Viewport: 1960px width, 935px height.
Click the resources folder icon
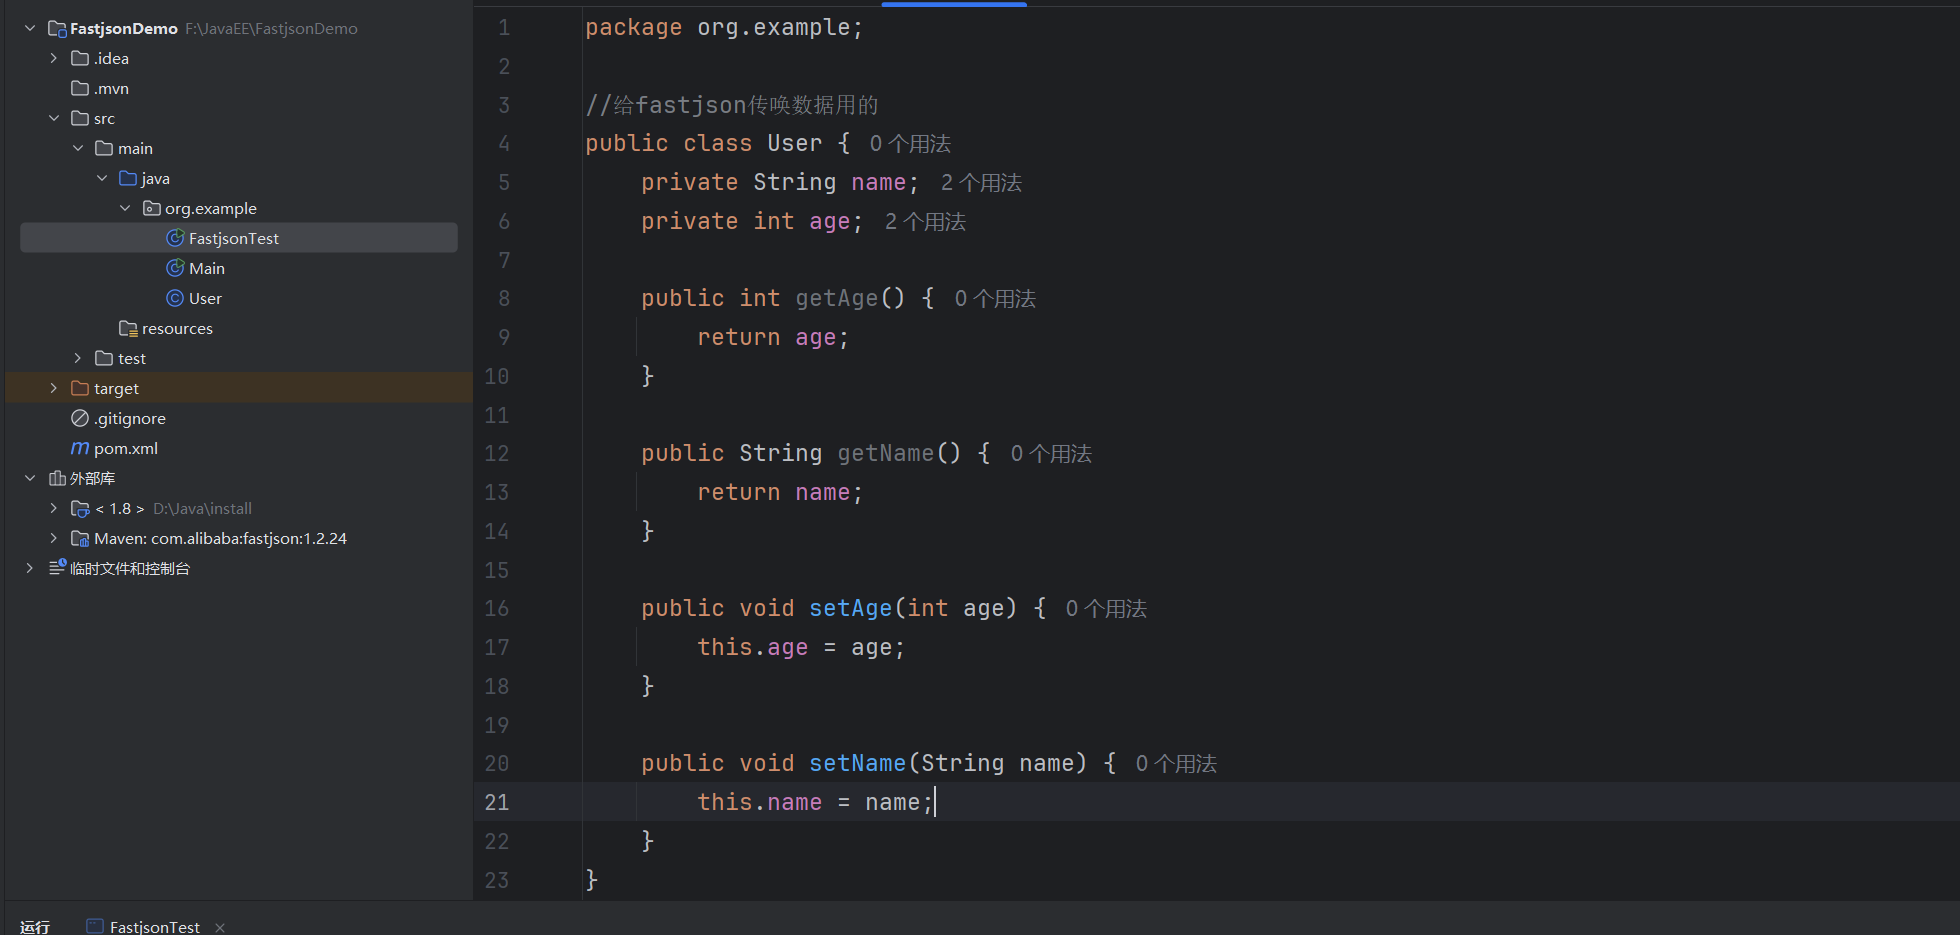pyautogui.click(x=128, y=328)
